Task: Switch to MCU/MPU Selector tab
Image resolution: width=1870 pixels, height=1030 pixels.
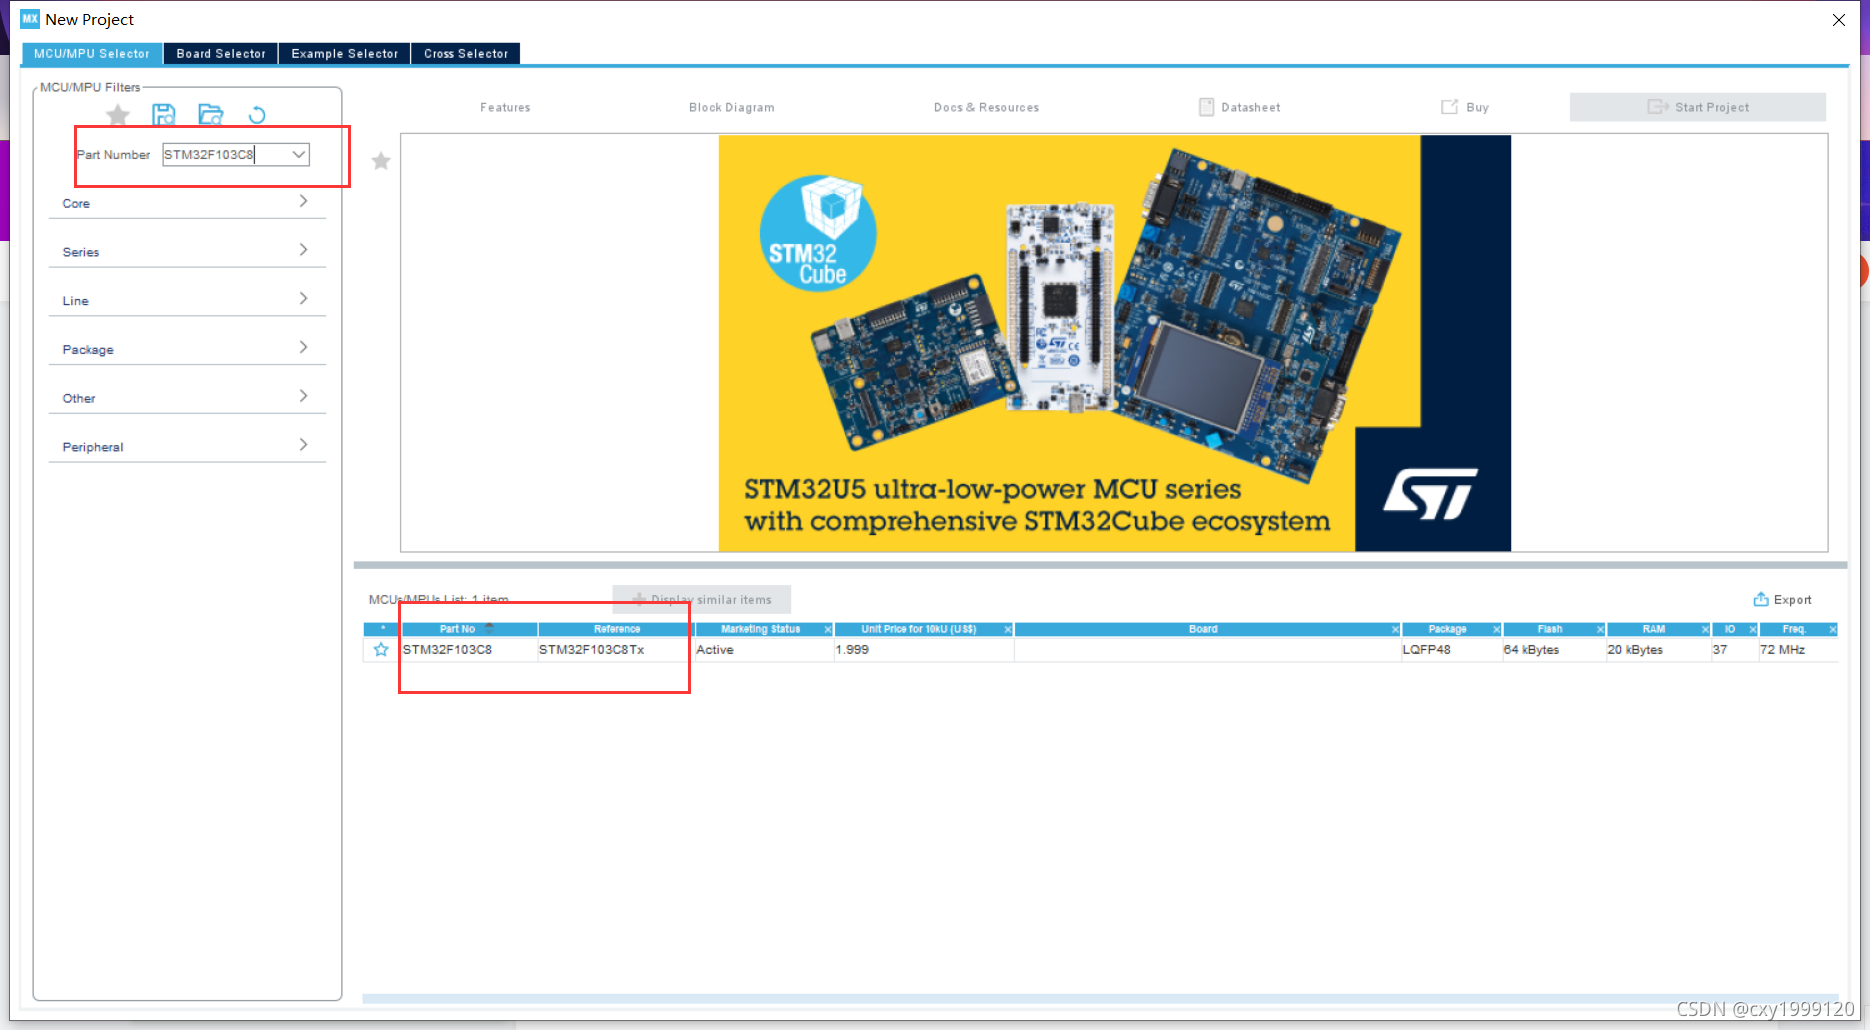Action: [x=92, y=54]
